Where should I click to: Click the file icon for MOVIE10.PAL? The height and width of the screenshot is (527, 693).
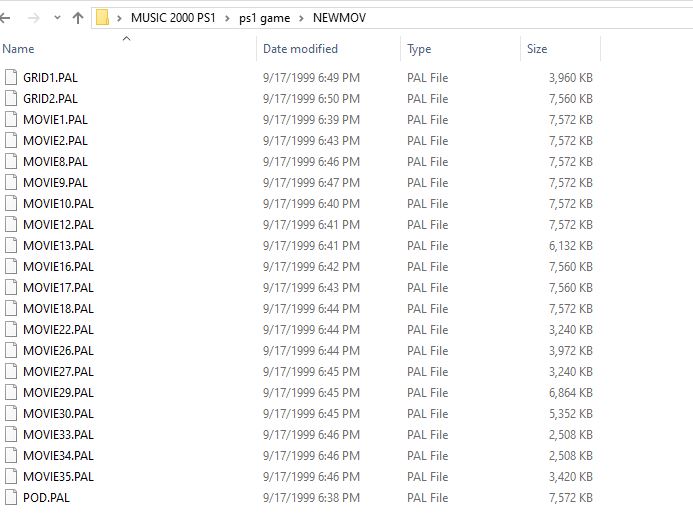(11, 203)
